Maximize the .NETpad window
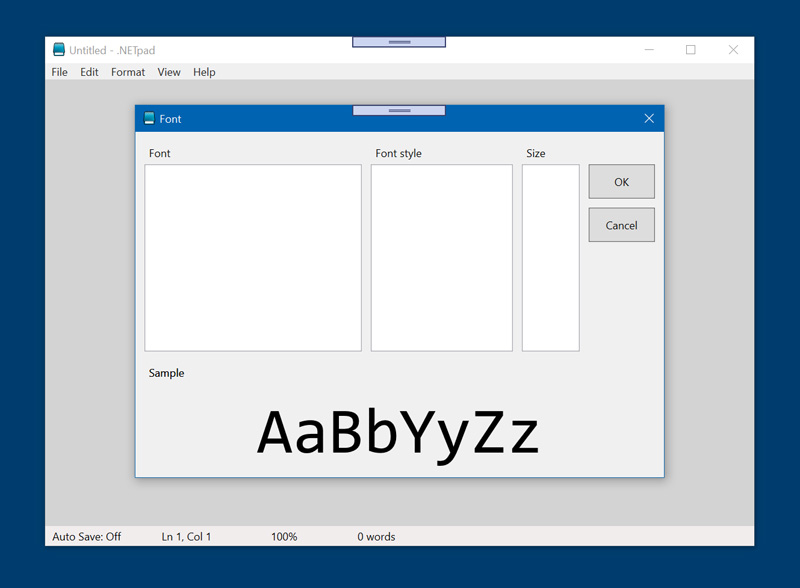The image size is (800, 588). coord(690,50)
